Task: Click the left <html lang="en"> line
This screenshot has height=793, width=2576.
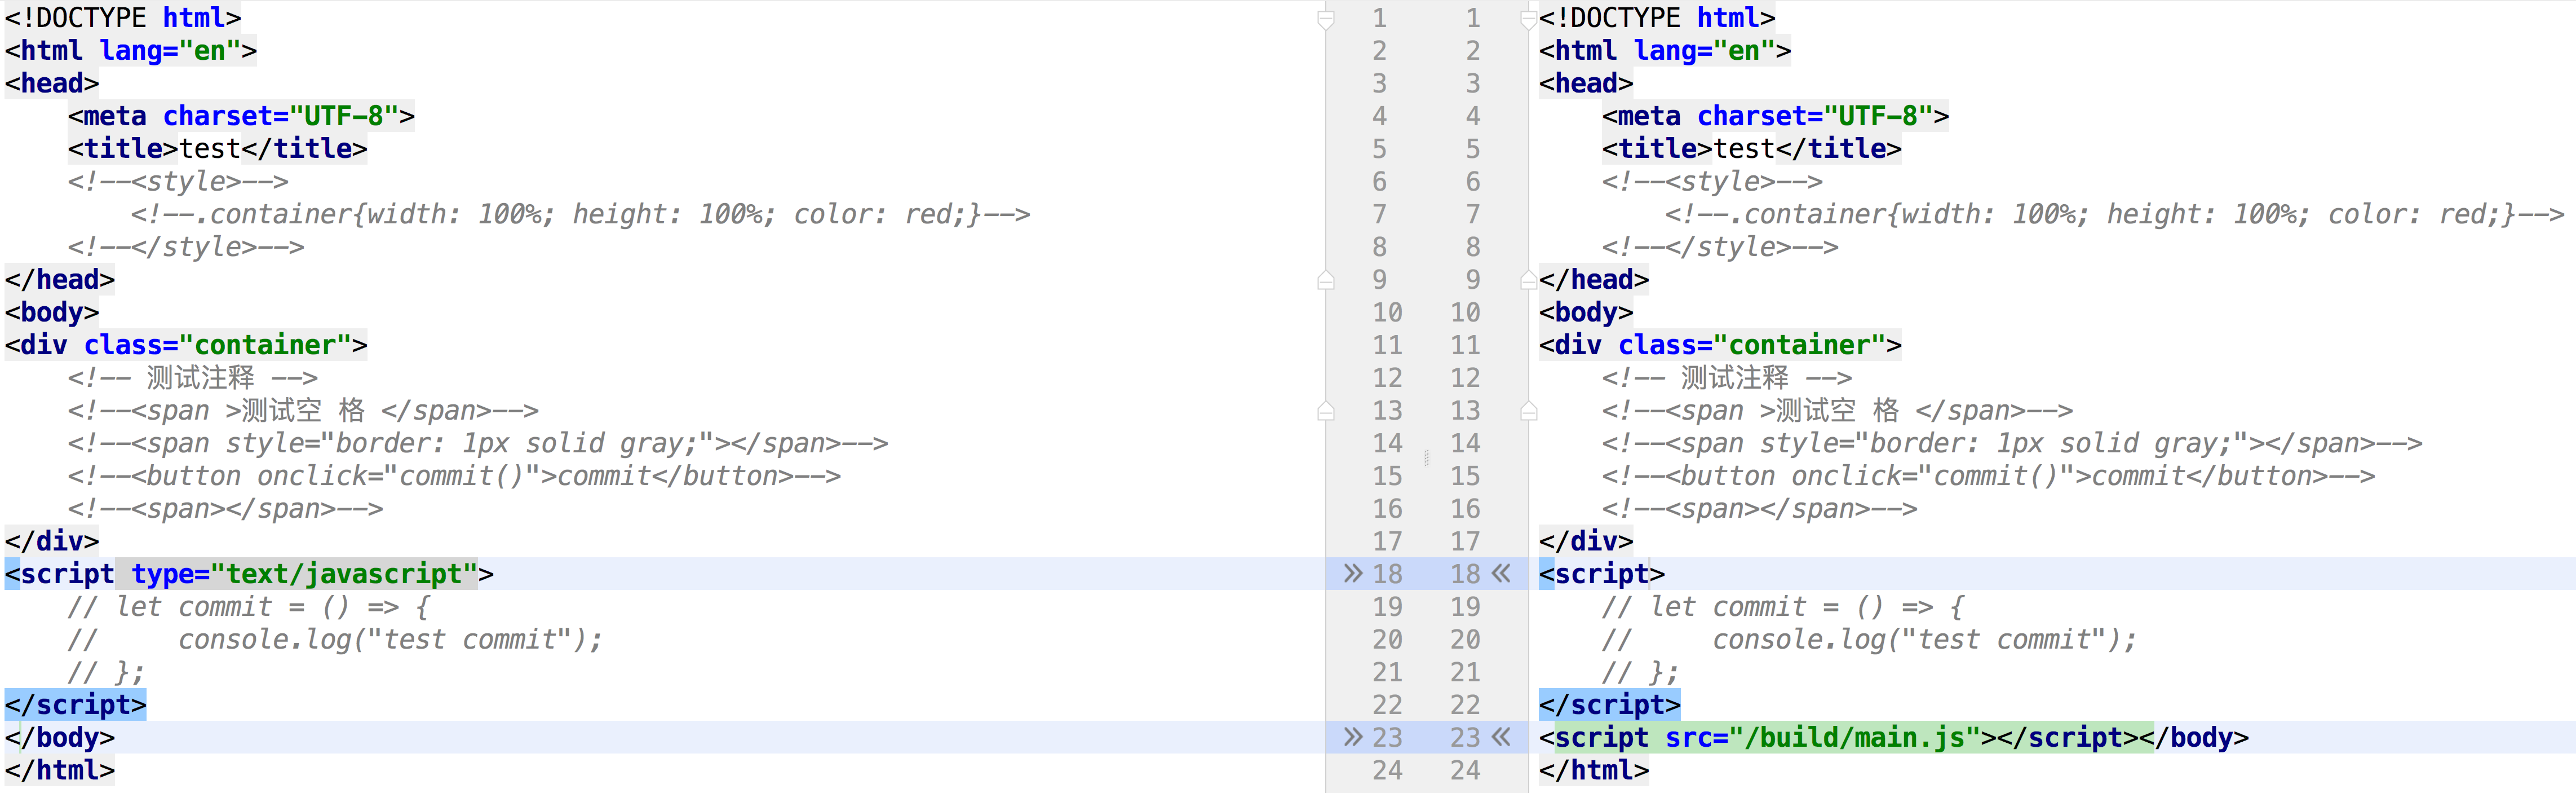Action: [x=131, y=51]
